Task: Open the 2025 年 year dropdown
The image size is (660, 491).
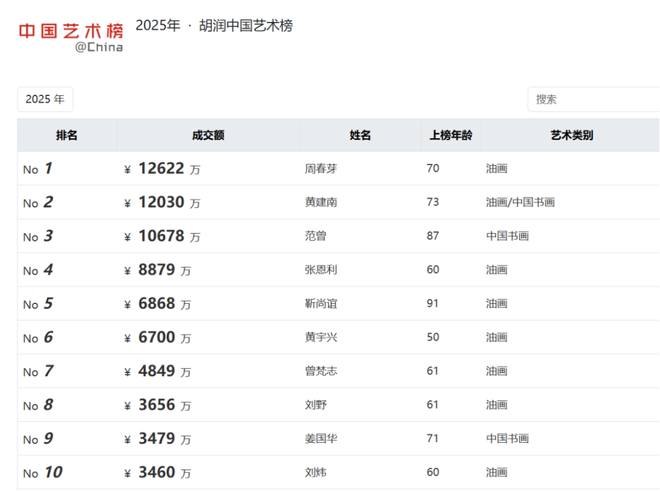Action: click(x=45, y=99)
